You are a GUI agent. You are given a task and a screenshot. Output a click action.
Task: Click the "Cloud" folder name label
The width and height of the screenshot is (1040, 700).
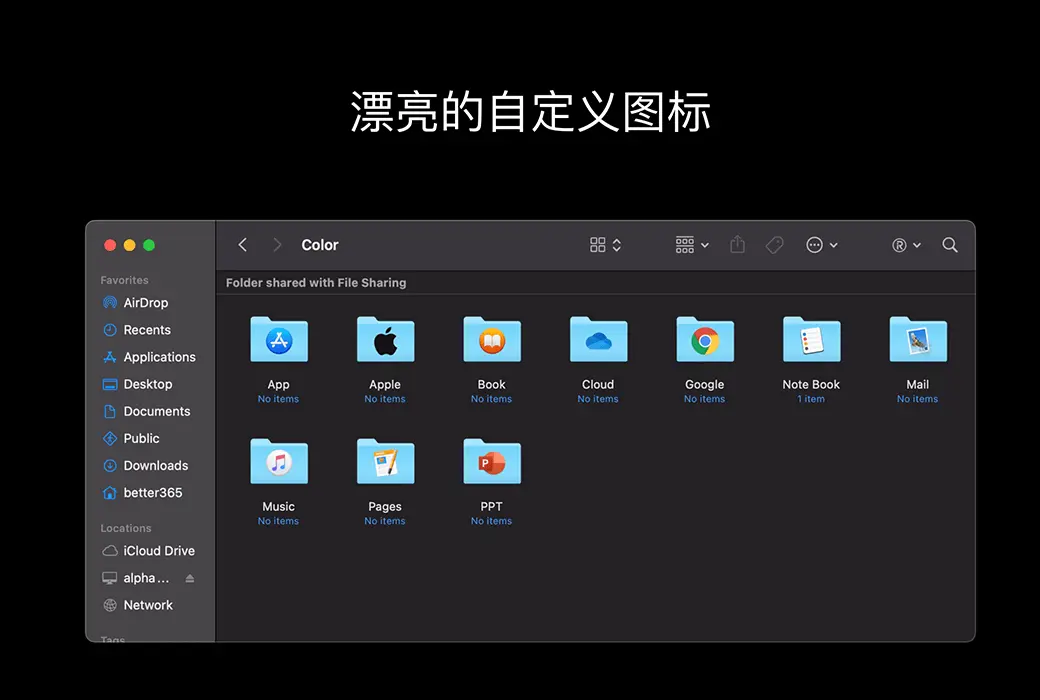(x=598, y=384)
